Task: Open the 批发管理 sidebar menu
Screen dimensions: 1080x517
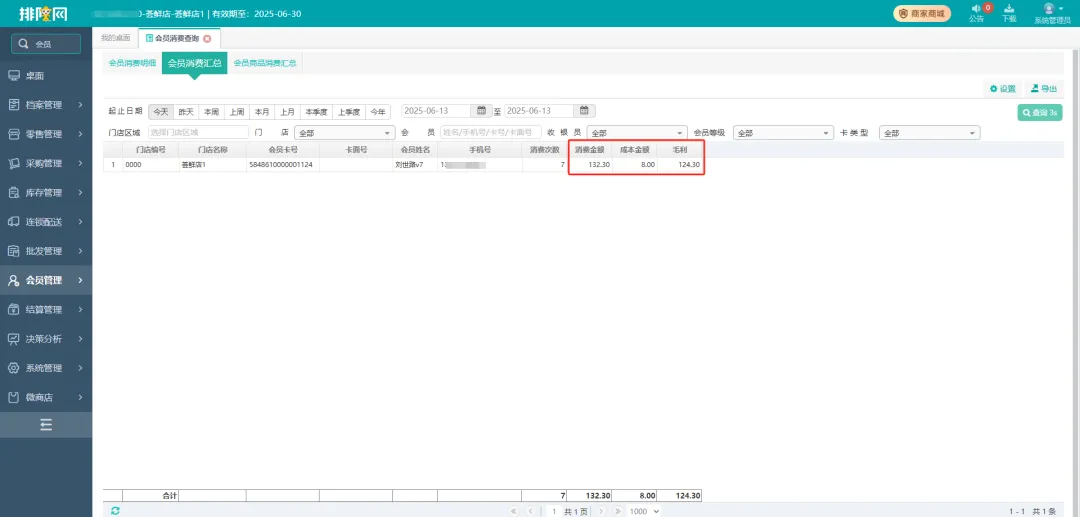Action: [46, 251]
